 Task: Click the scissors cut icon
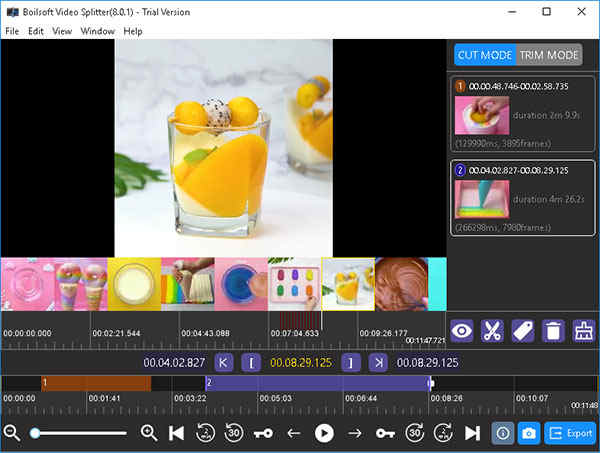pos(491,332)
